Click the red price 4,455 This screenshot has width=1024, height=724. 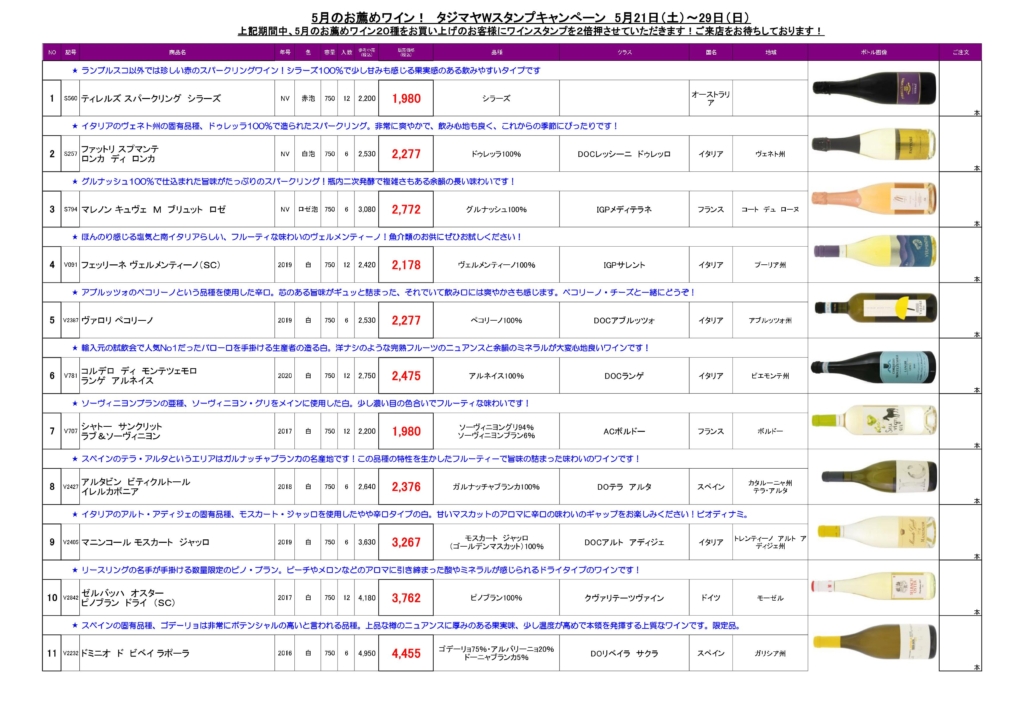[406, 653]
